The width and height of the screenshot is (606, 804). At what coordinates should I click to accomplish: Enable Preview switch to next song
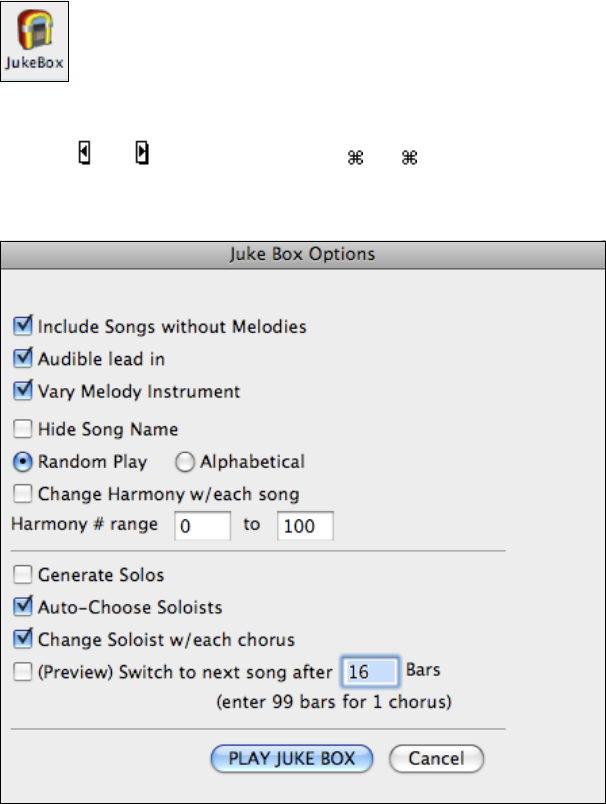tap(23, 672)
